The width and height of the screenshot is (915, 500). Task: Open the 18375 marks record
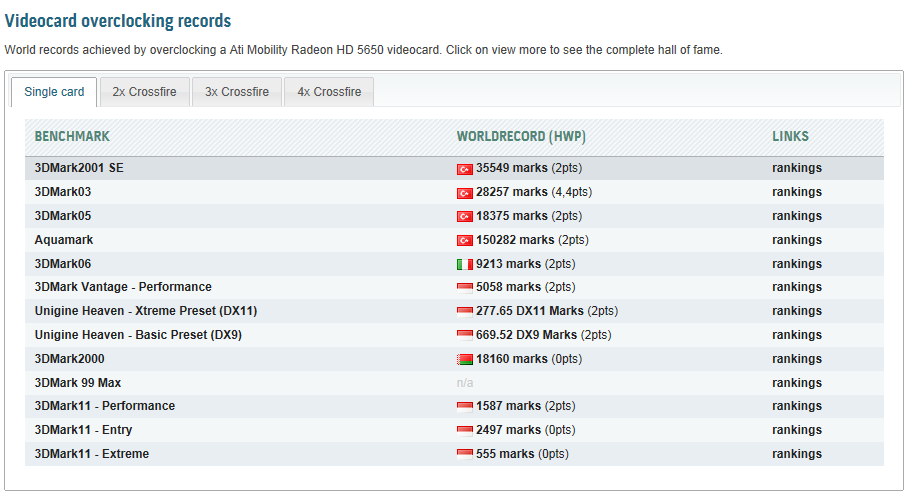[512, 216]
